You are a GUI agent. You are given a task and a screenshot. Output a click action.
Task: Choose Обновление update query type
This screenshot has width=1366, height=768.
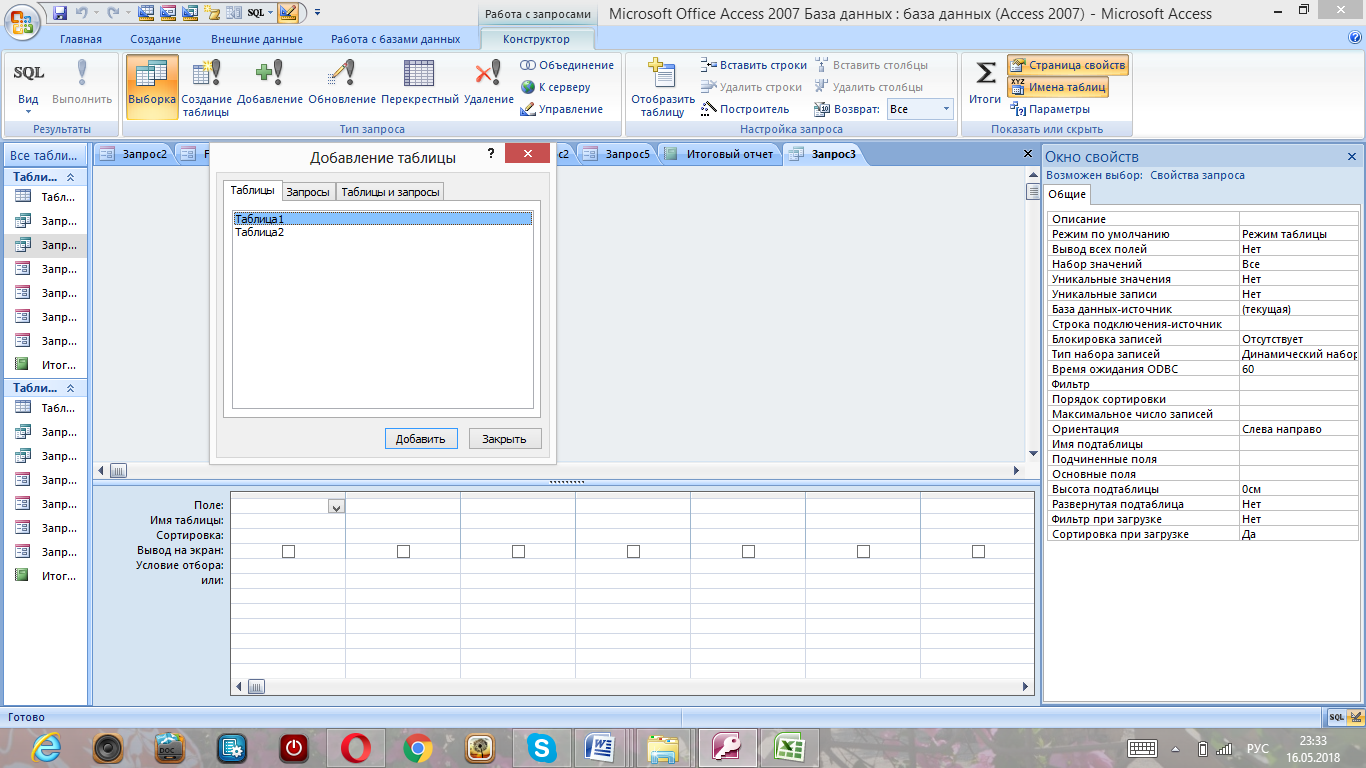click(342, 84)
